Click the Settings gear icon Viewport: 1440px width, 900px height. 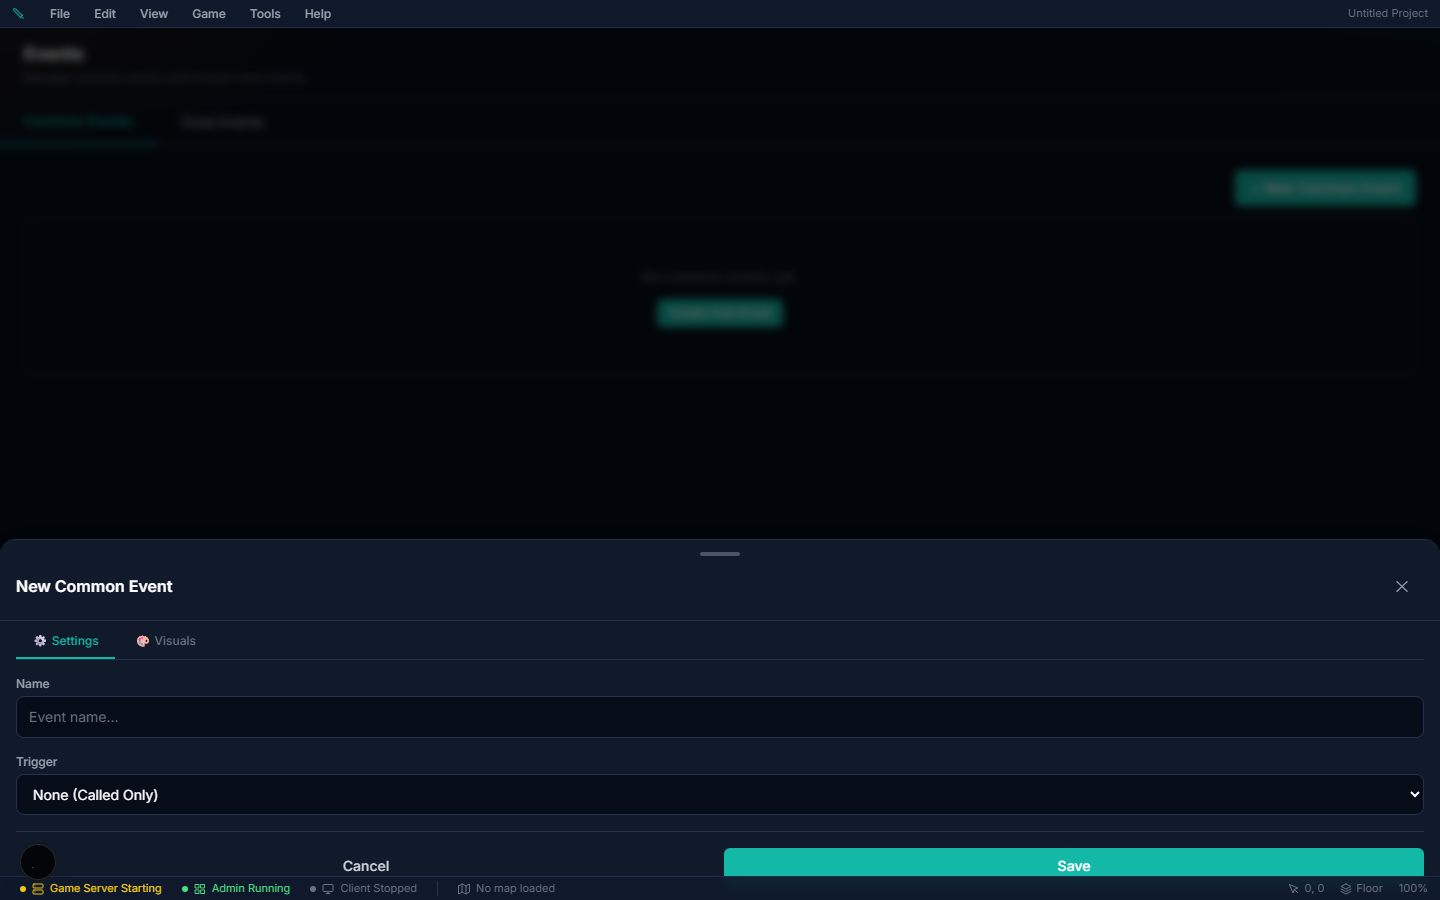pos(40,641)
